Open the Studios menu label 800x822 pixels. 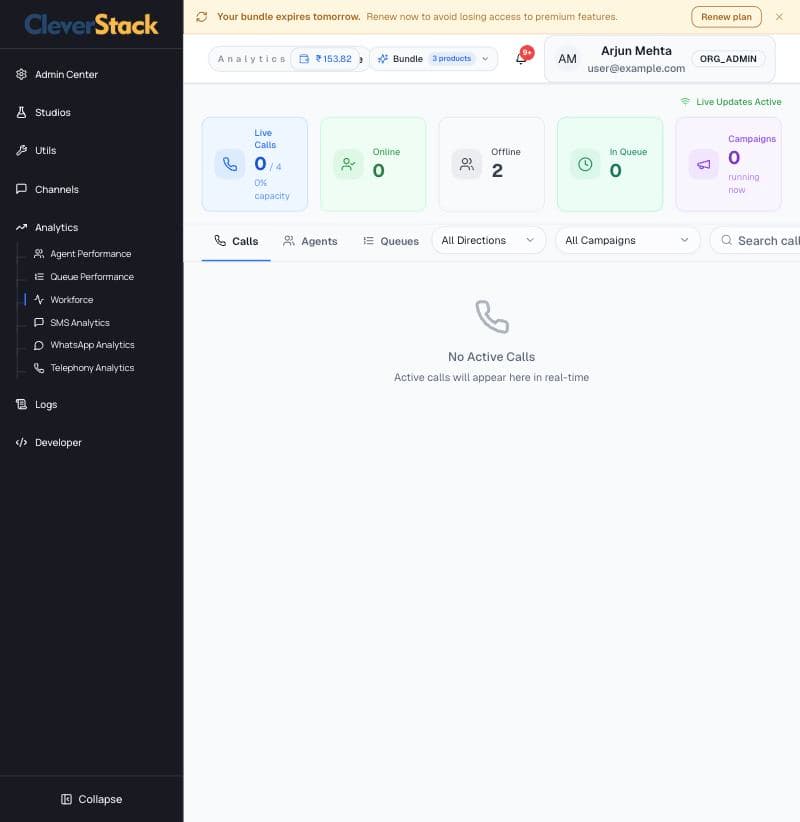[x=53, y=112]
